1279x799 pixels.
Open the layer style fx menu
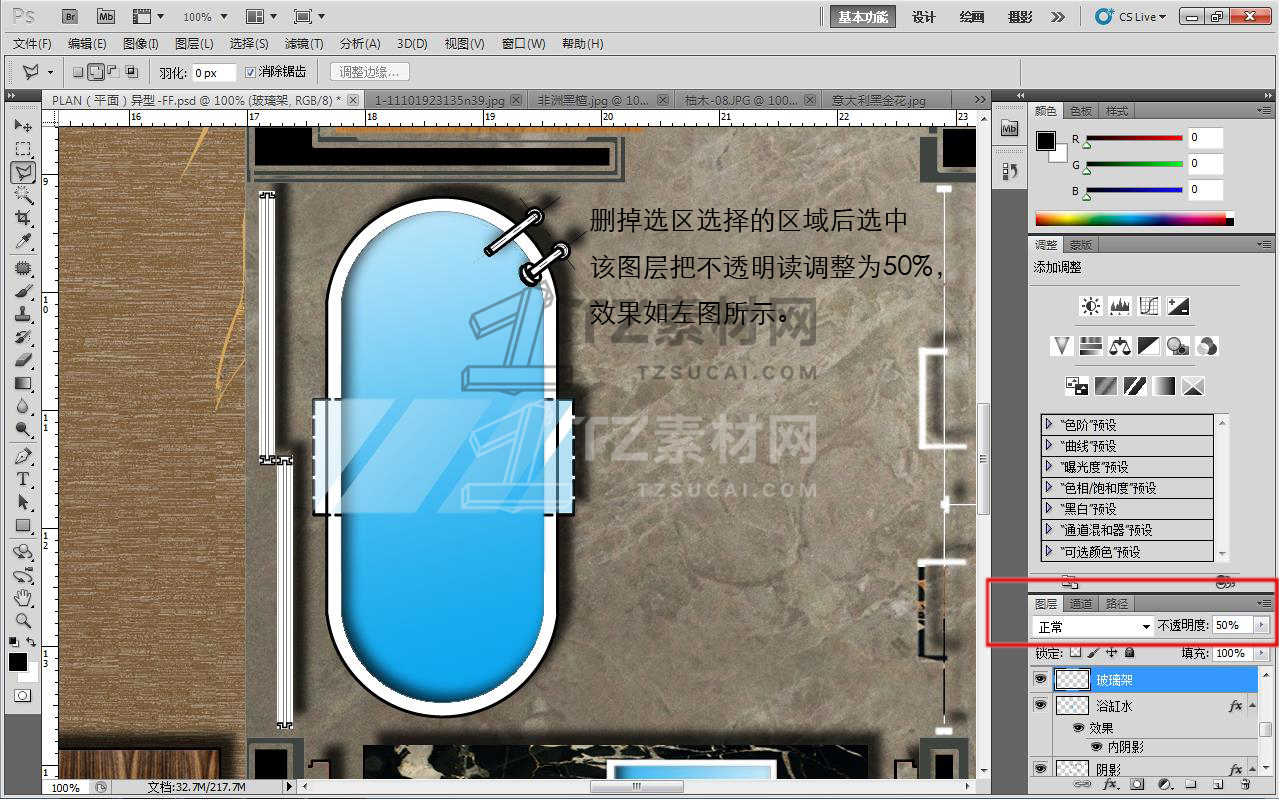[1110, 785]
